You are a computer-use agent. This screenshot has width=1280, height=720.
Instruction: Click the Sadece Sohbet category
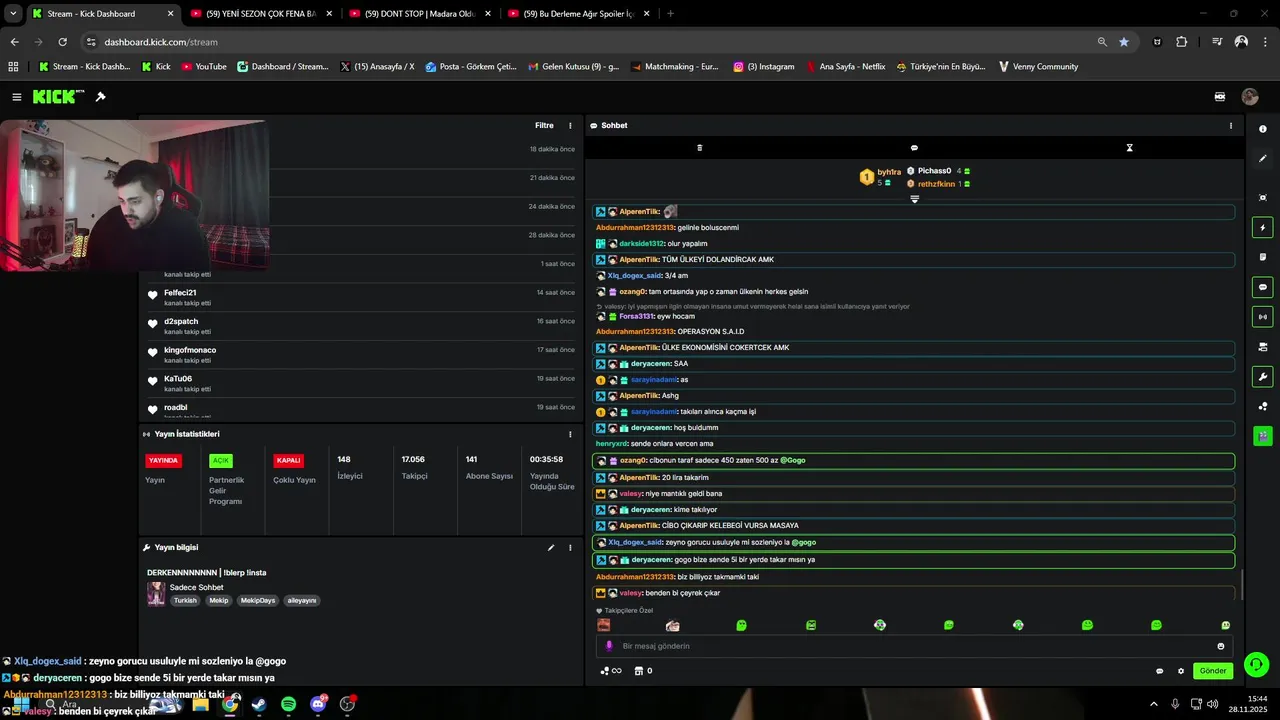pos(196,587)
